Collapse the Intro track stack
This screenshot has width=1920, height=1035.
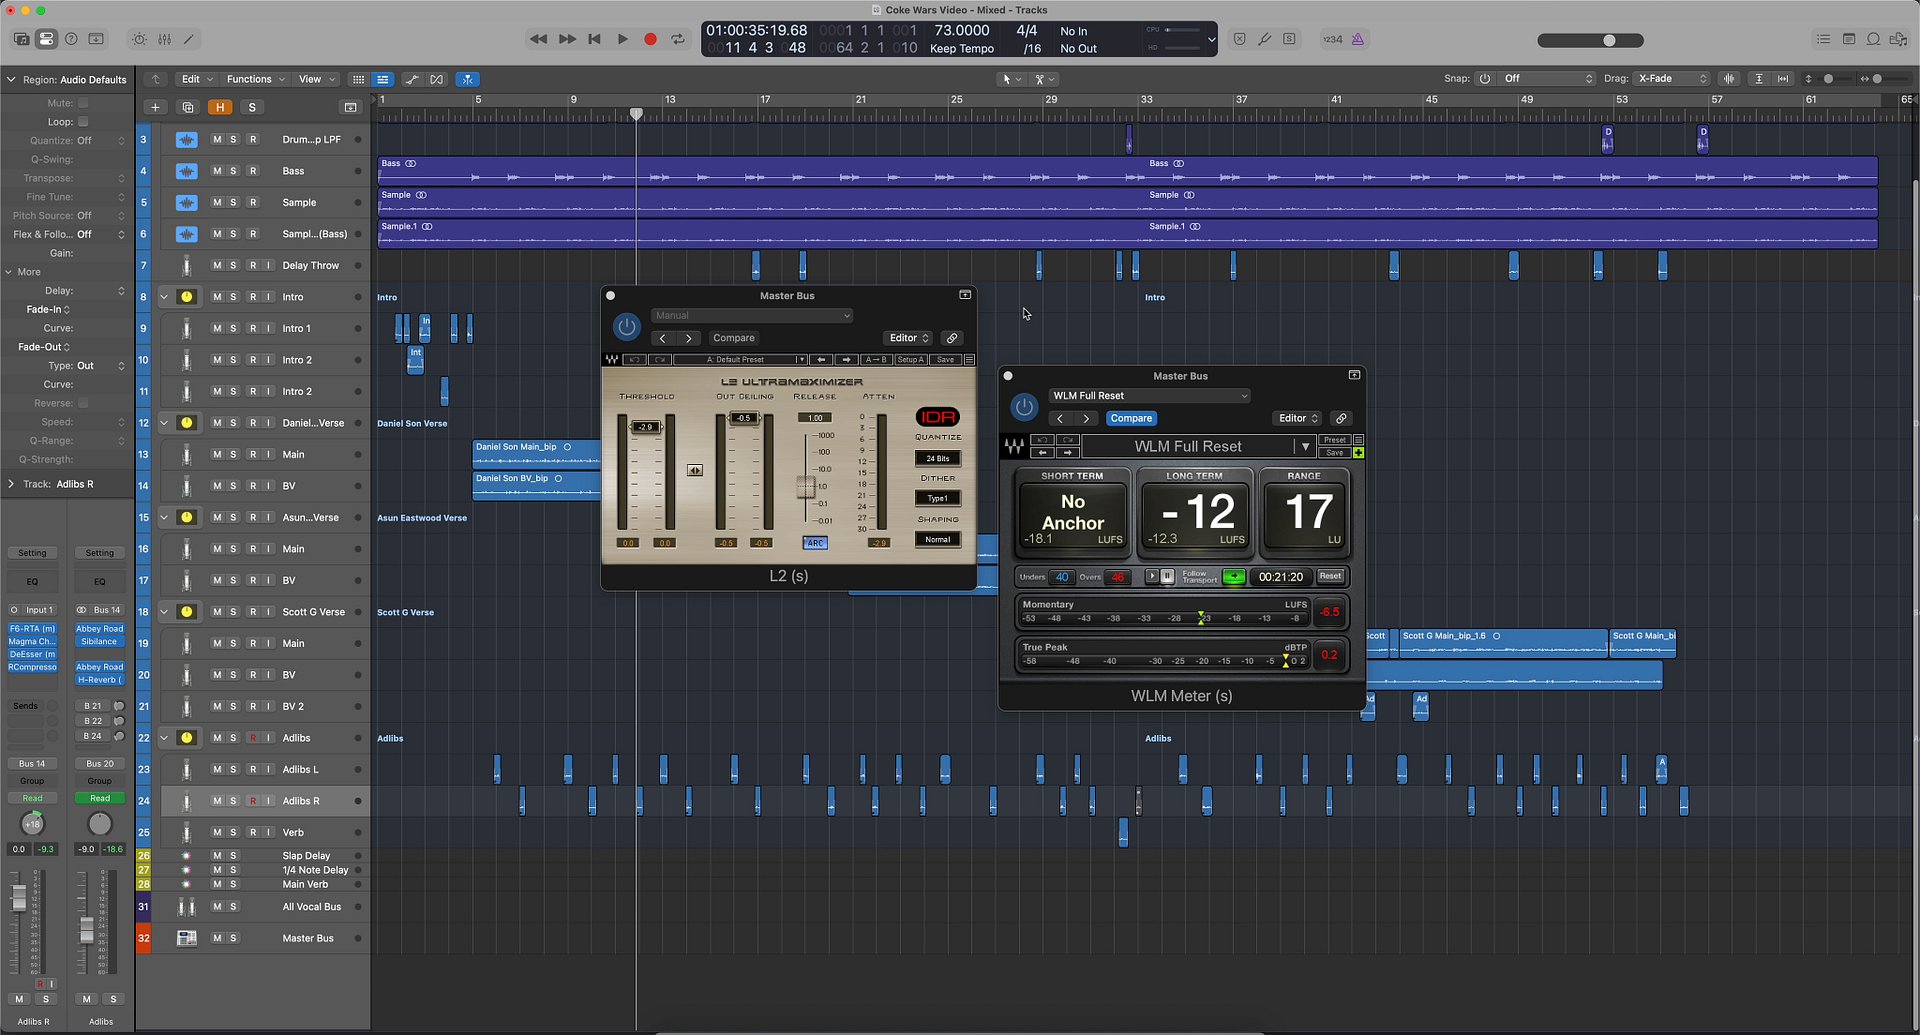tap(163, 297)
